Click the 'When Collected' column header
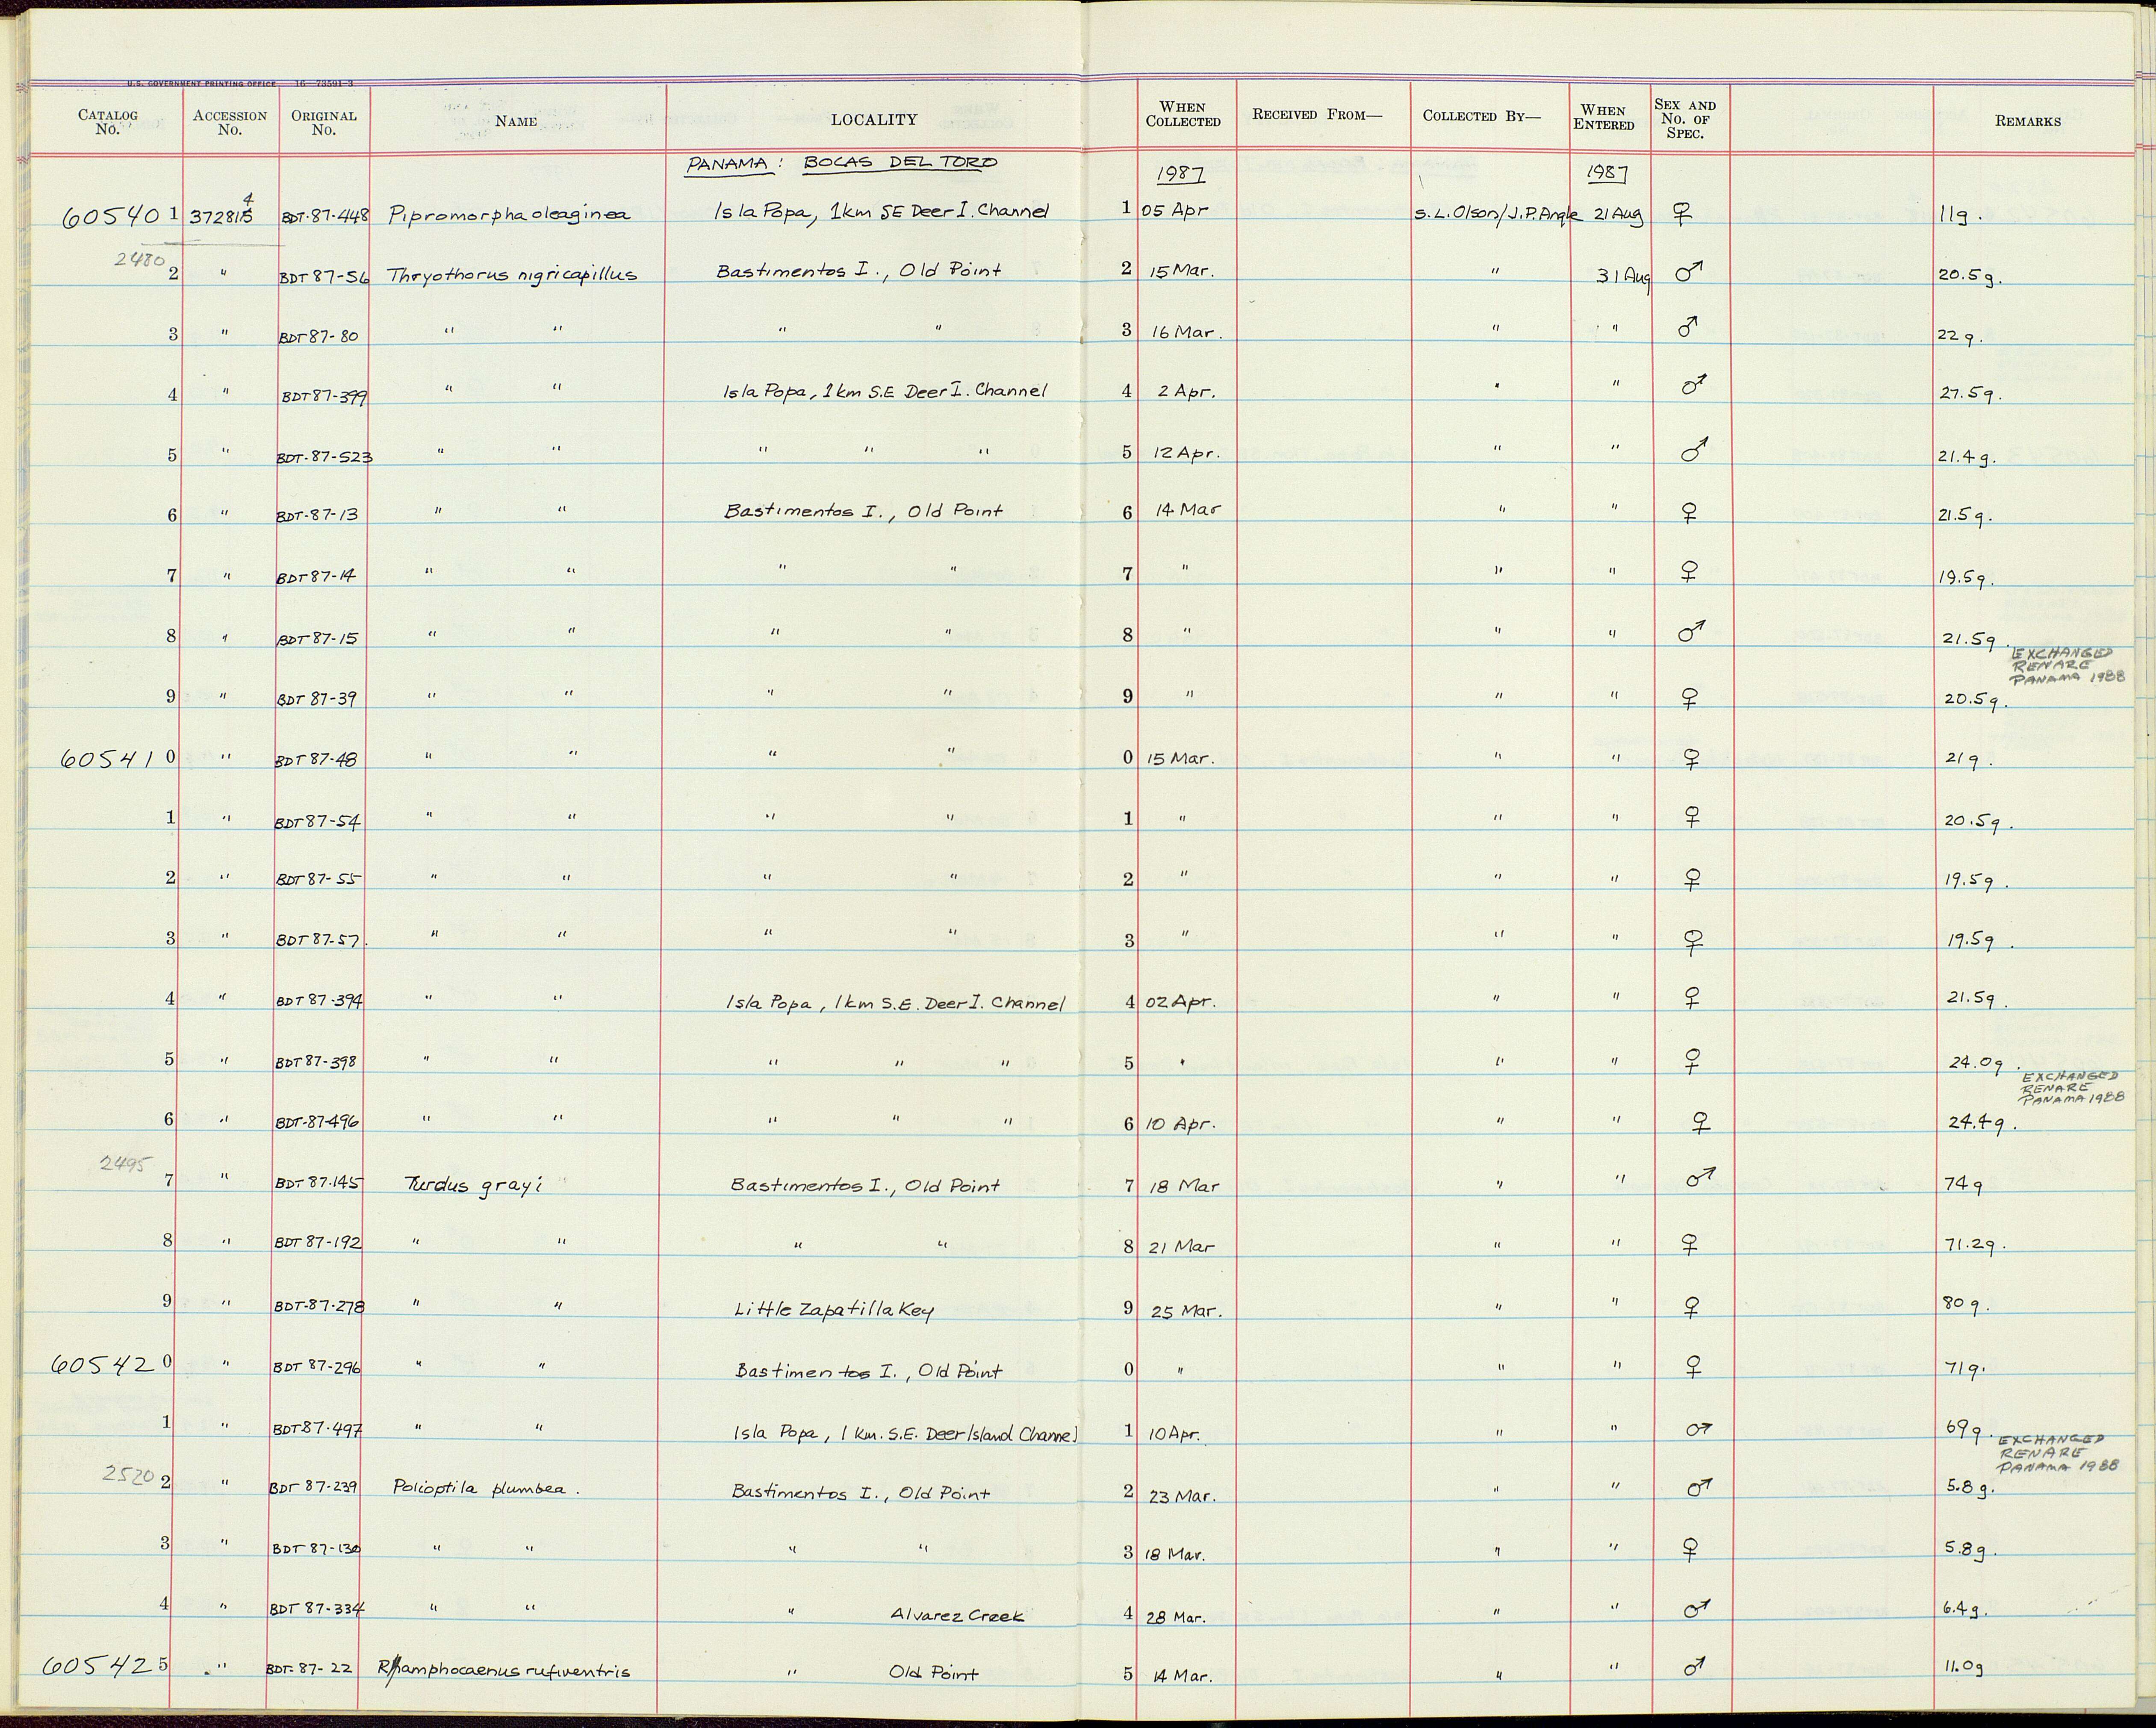2156x1728 pixels. point(1183,114)
